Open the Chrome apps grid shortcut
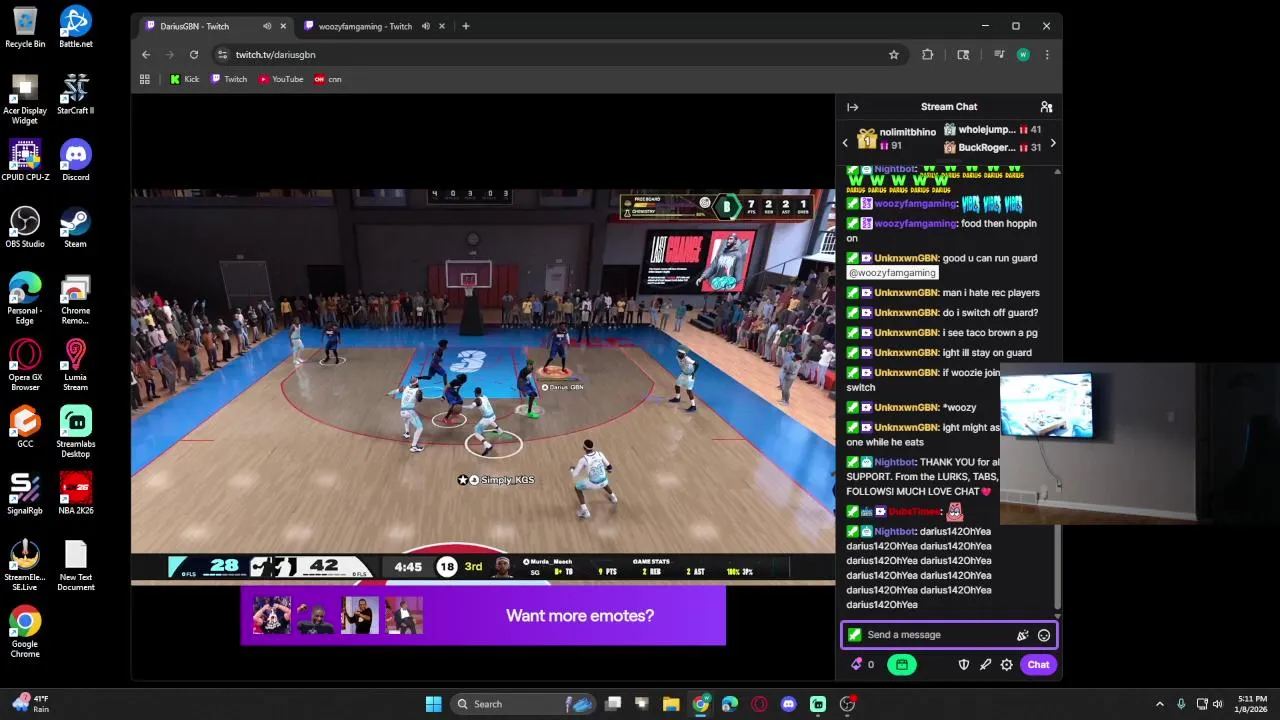The height and width of the screenshot is (720, 1280). [145, 79]
